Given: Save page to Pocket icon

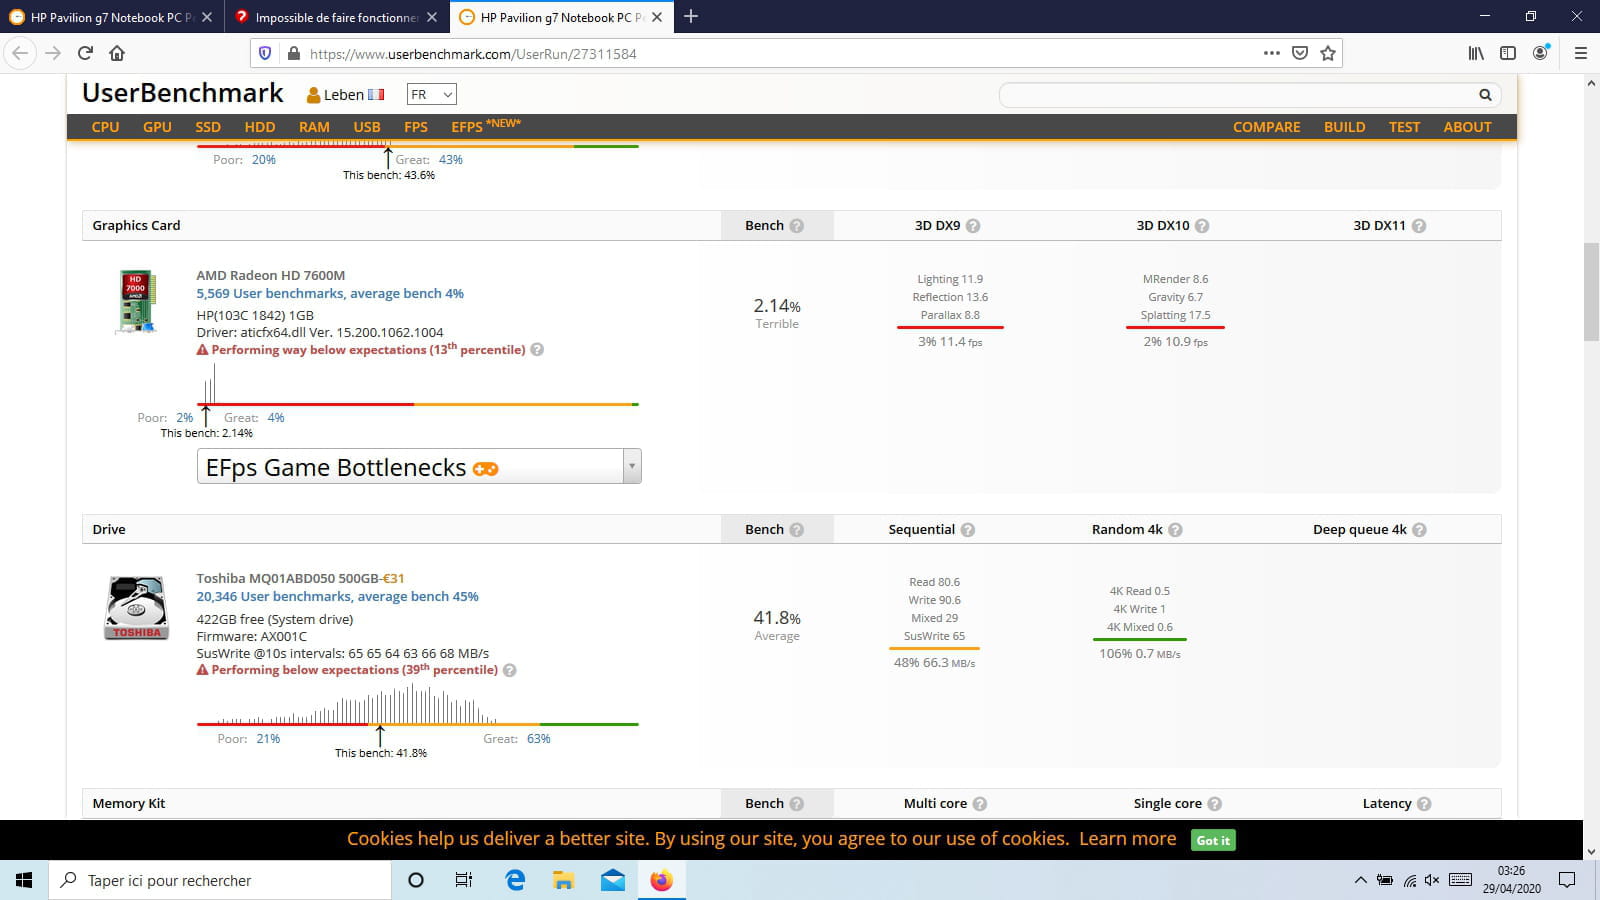Looking at the screenshot, I should tap(1299, 53).
